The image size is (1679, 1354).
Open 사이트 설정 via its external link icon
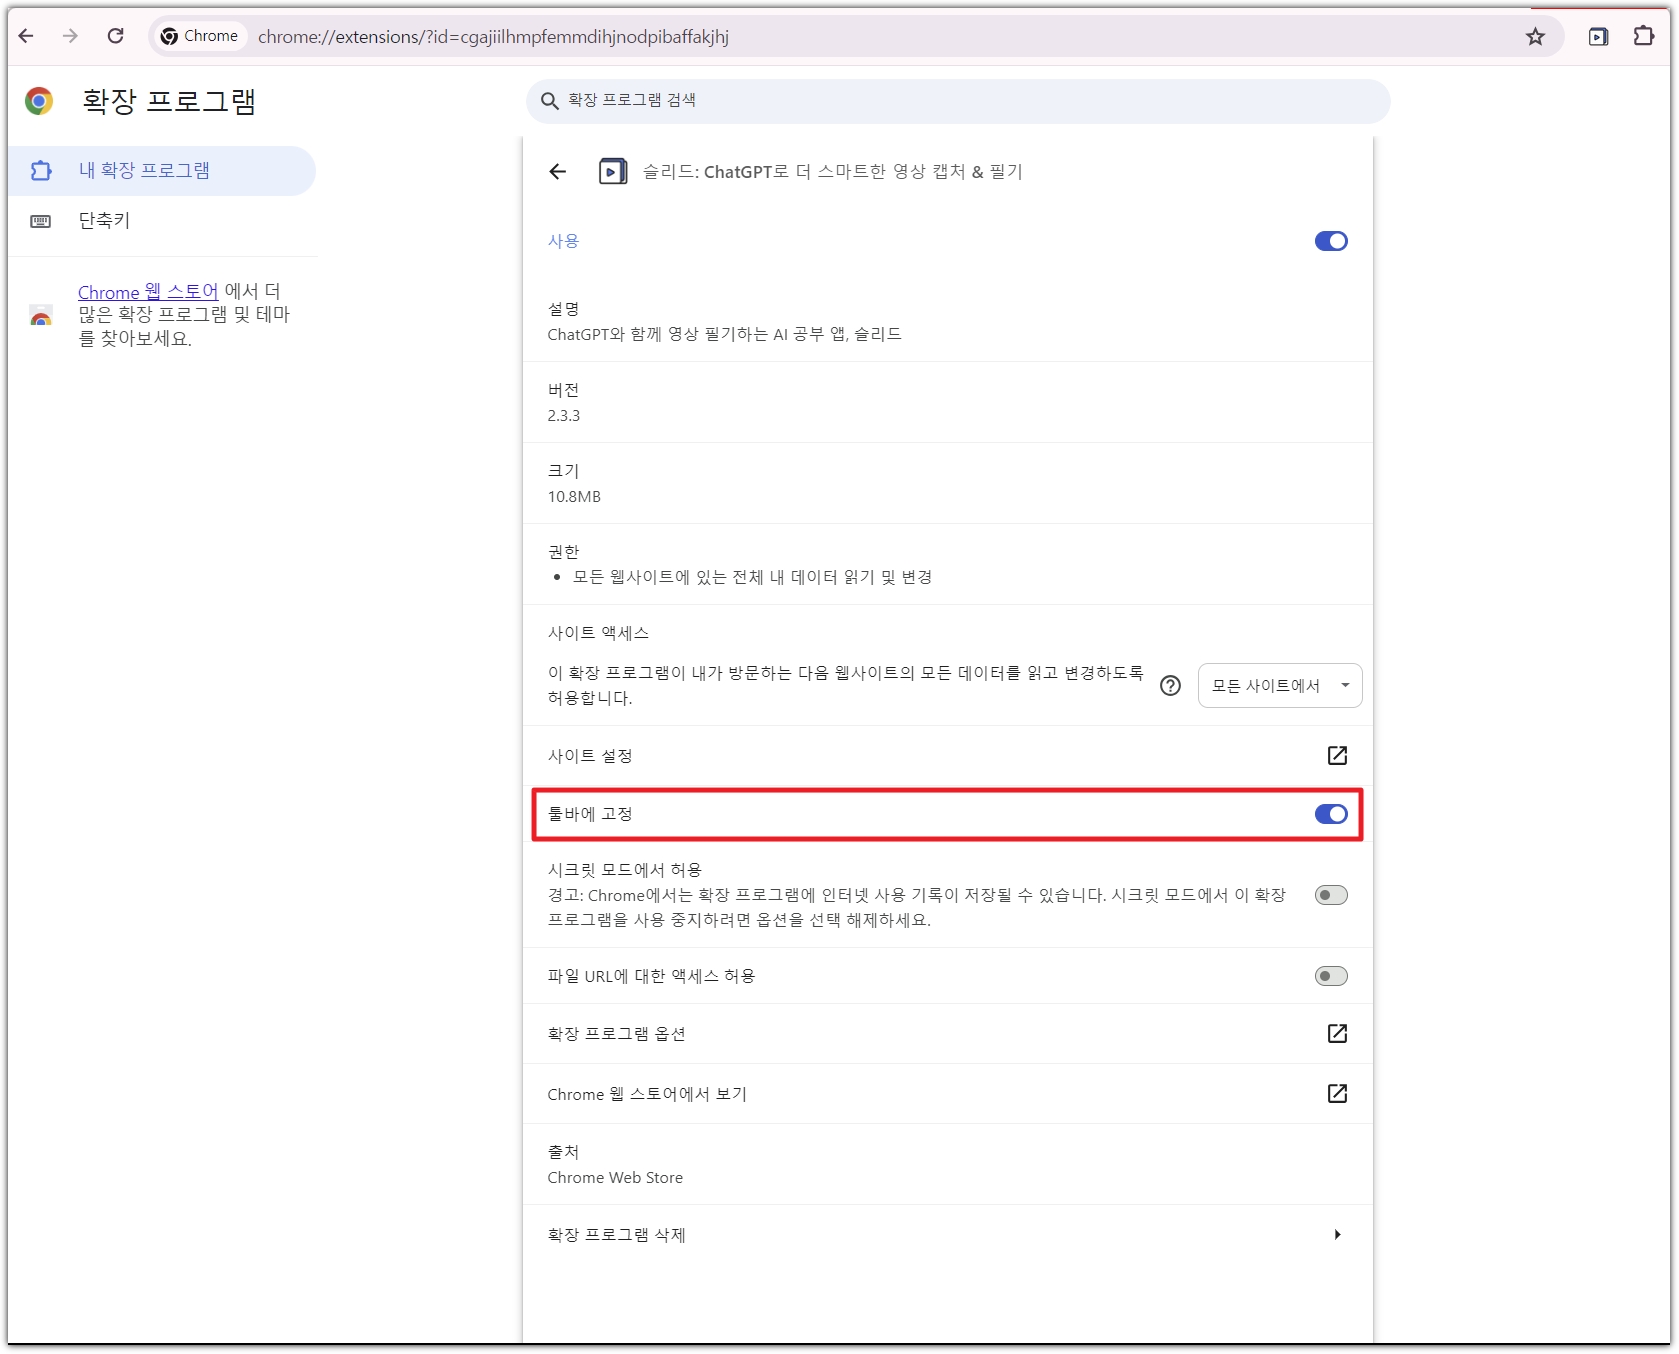(1337, 756)
